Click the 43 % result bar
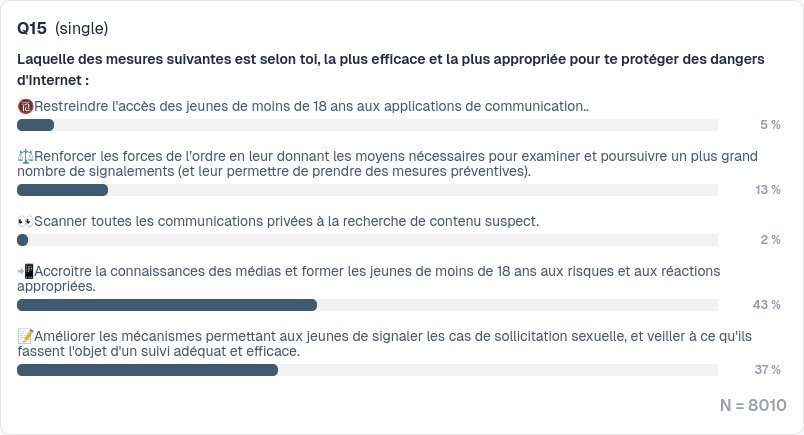Image resolution: width=804 pixels, height=435 pixels. (167, 305)
